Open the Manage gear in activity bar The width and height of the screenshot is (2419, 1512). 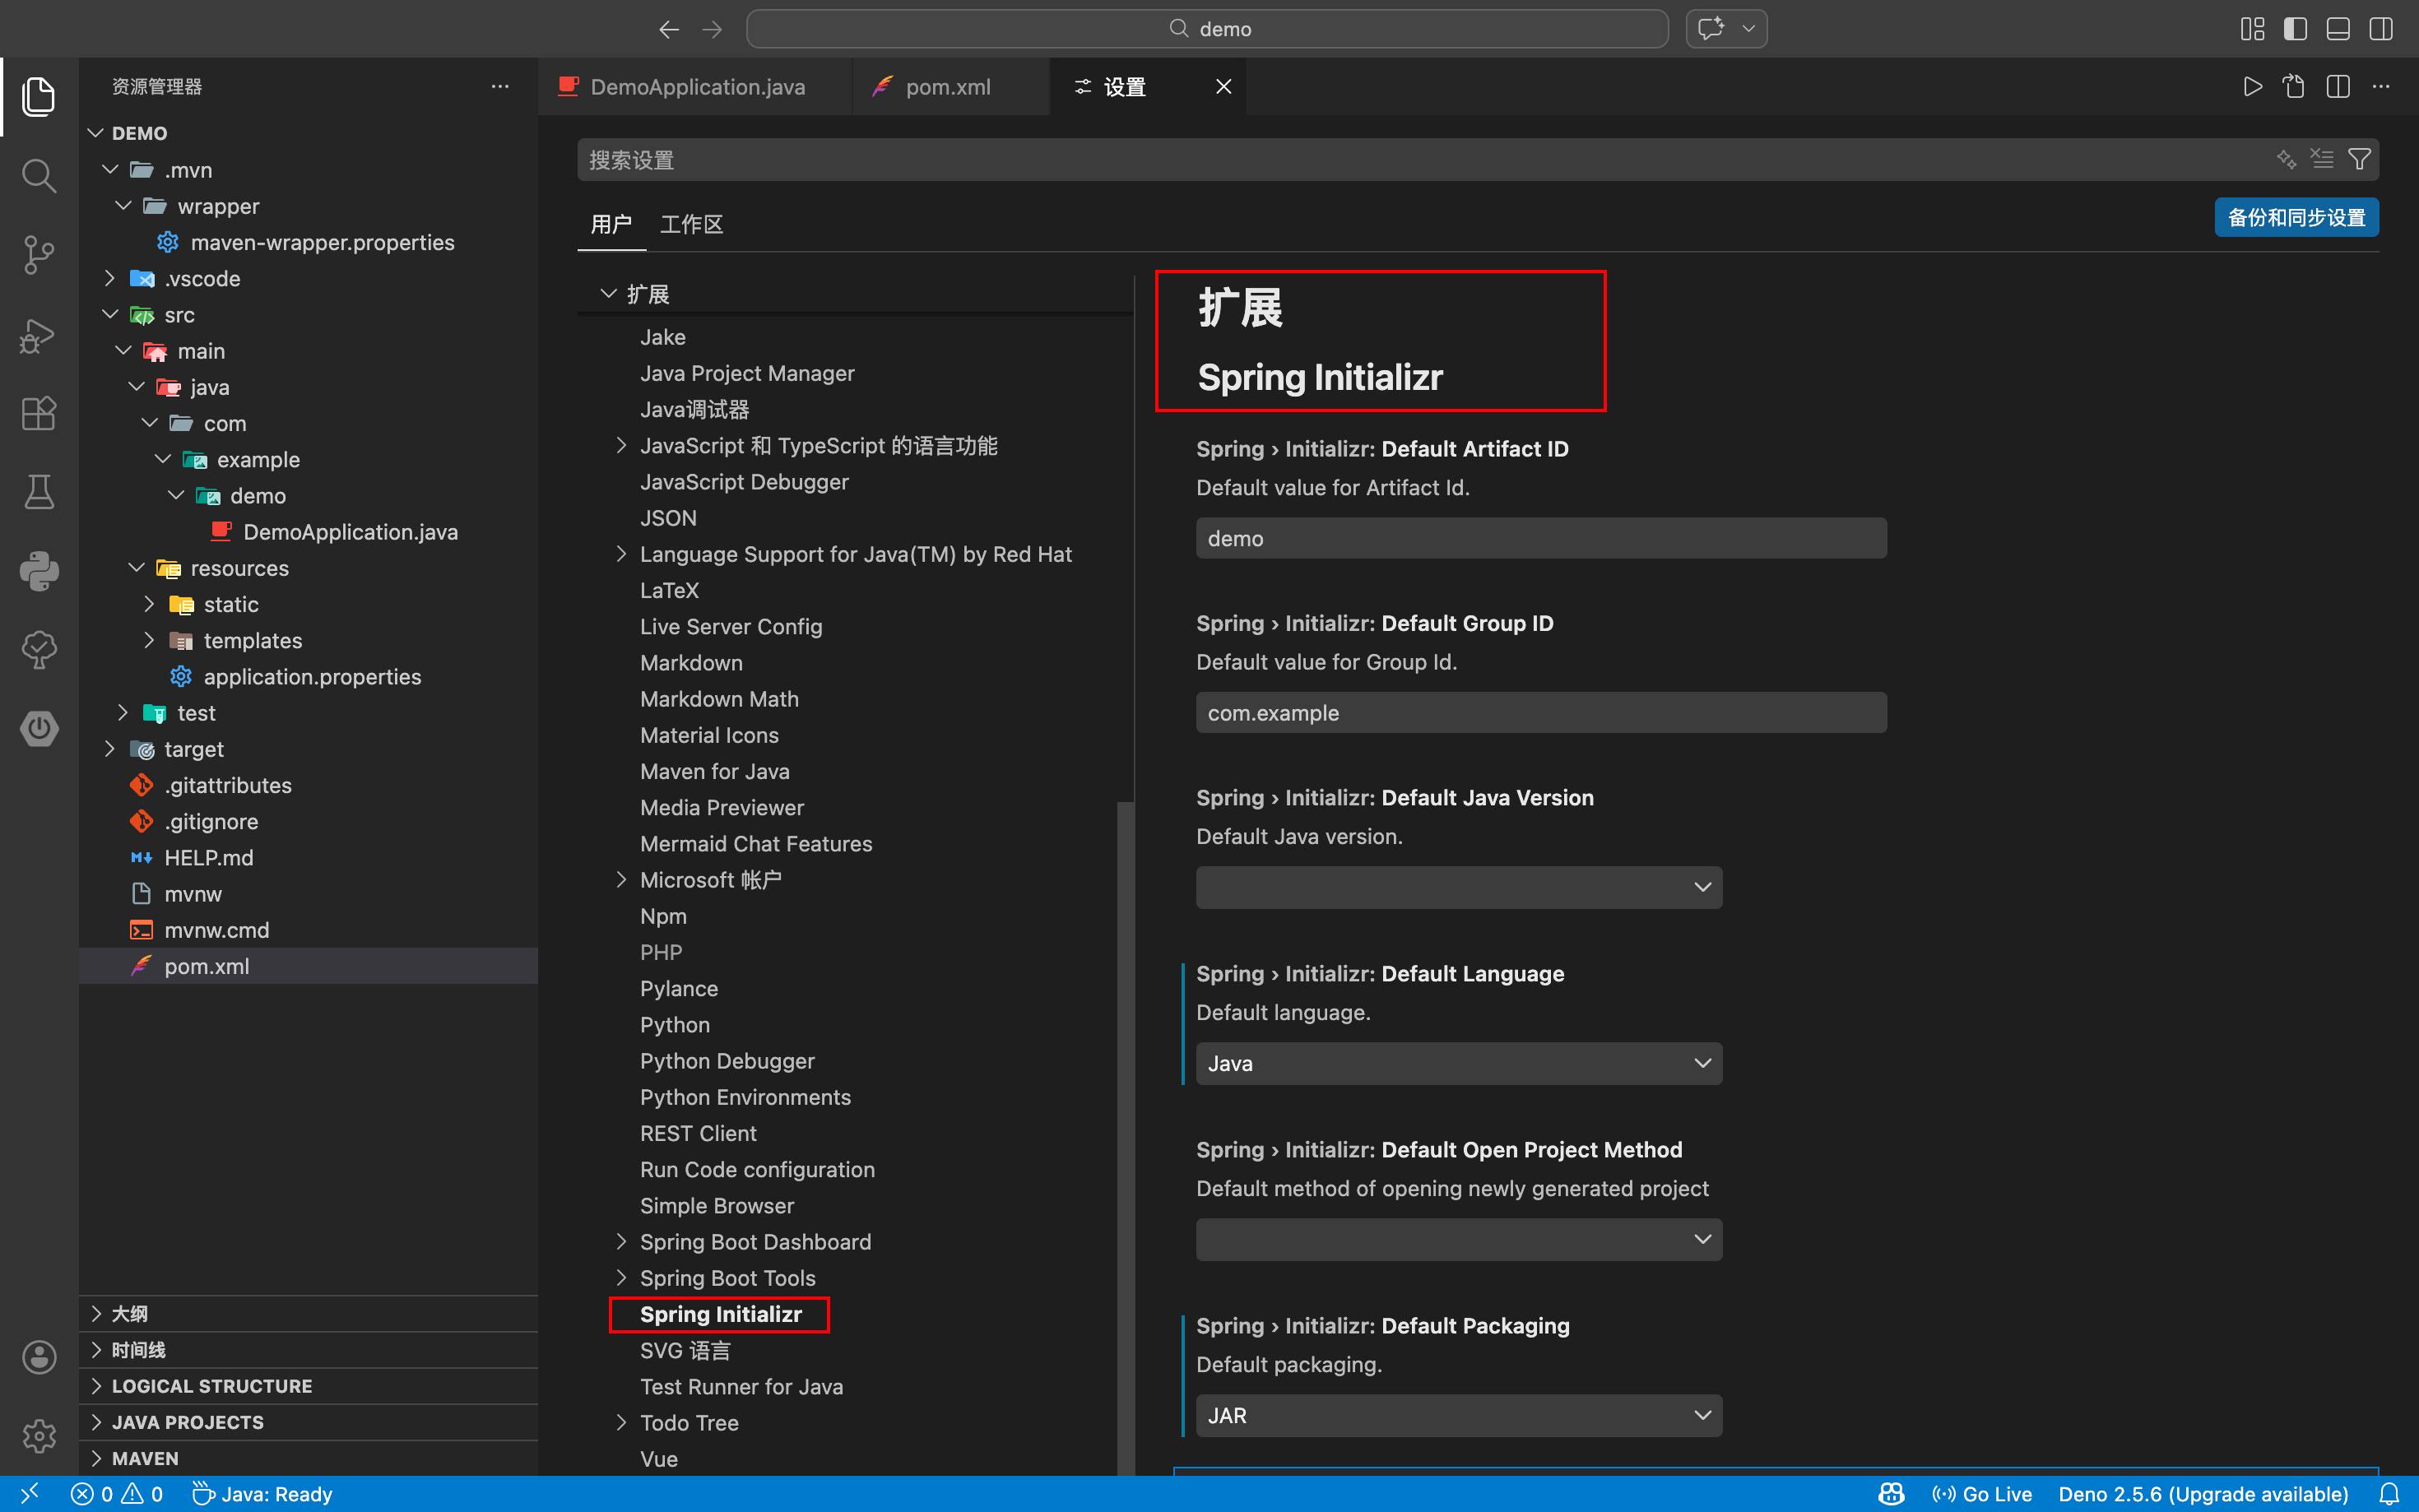(39, 1436)
